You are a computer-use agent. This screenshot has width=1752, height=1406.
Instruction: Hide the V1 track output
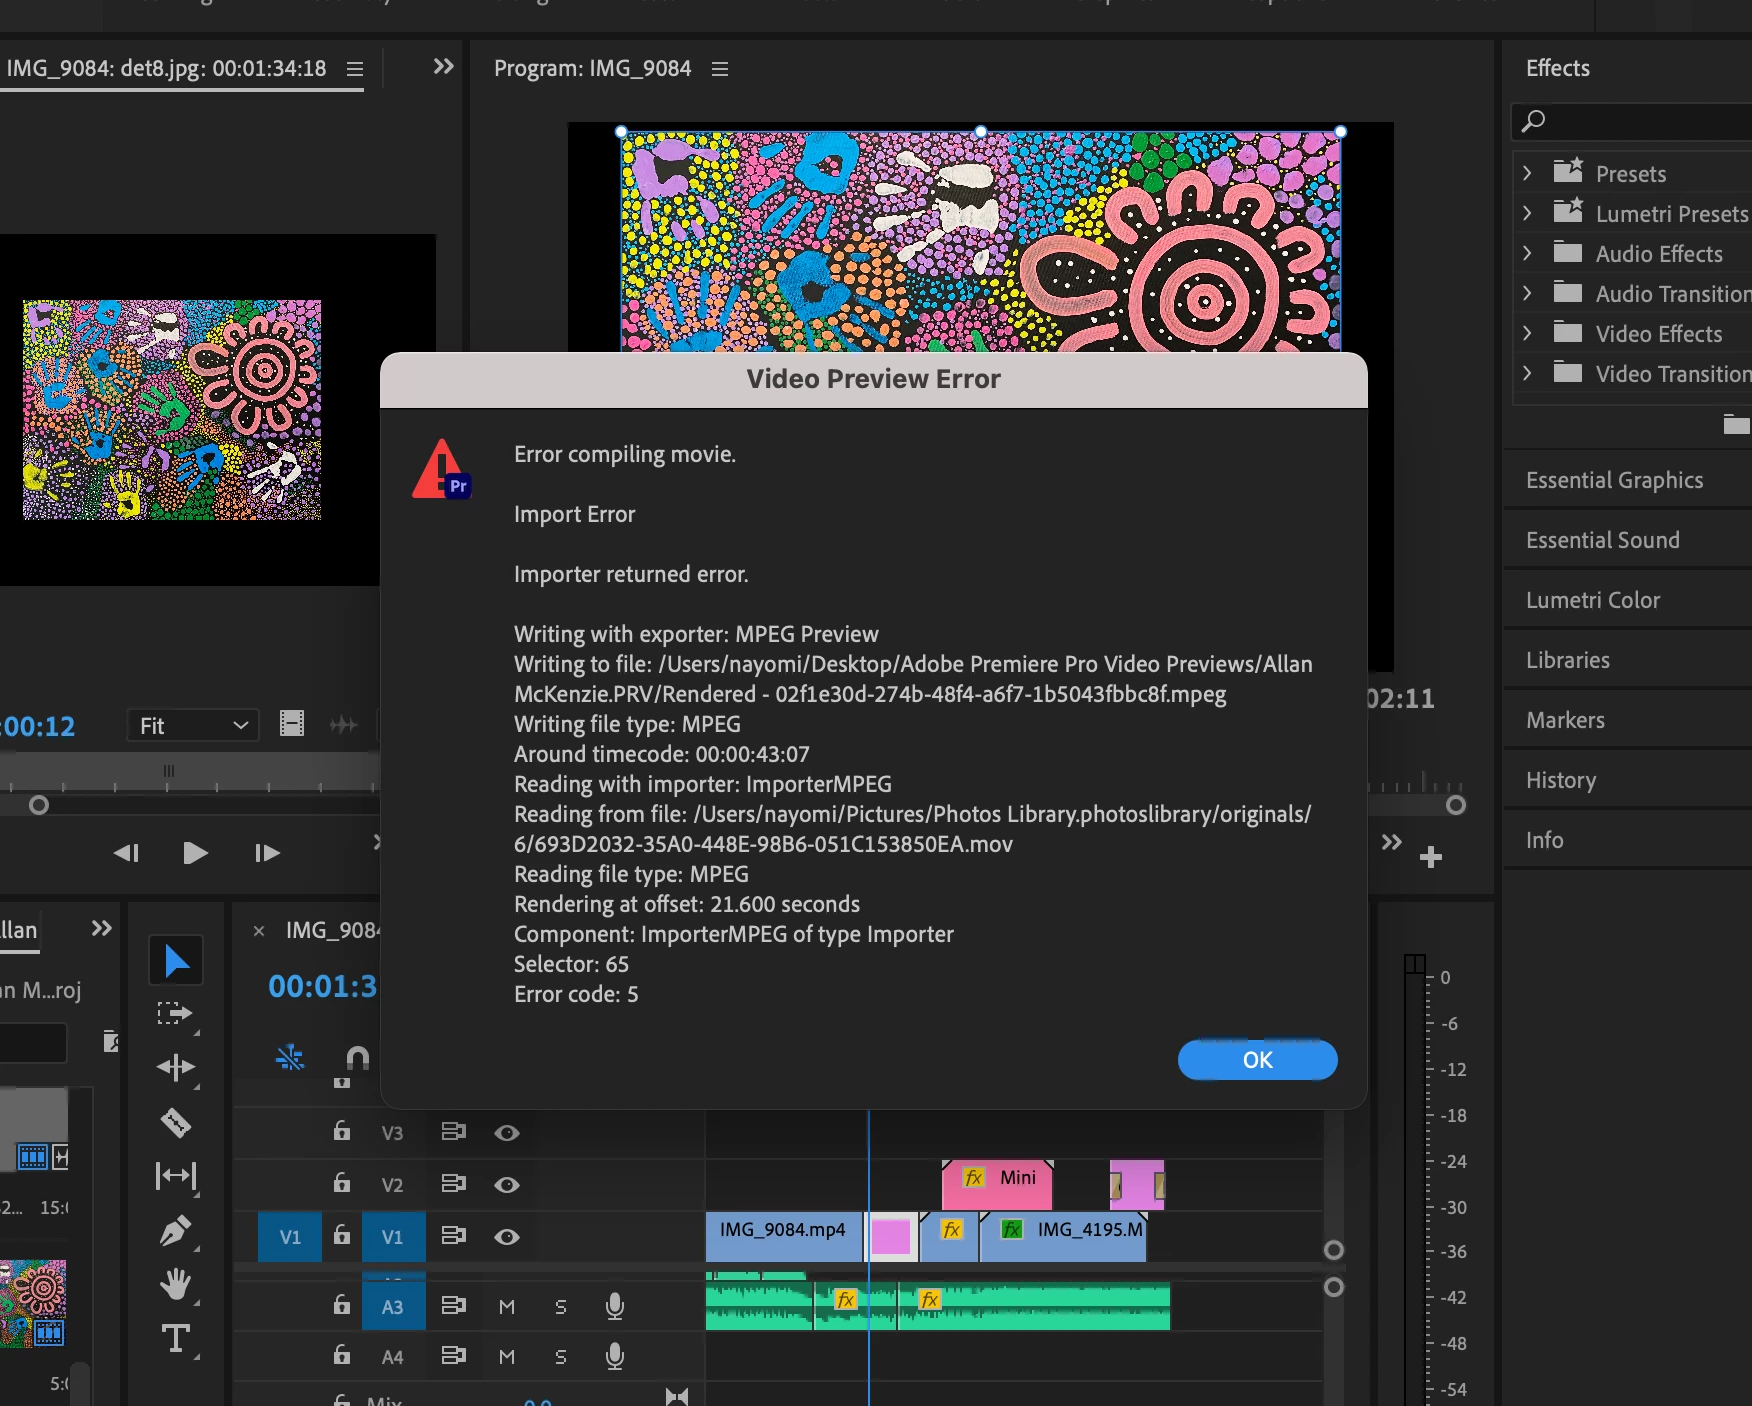click(507, 1237)
